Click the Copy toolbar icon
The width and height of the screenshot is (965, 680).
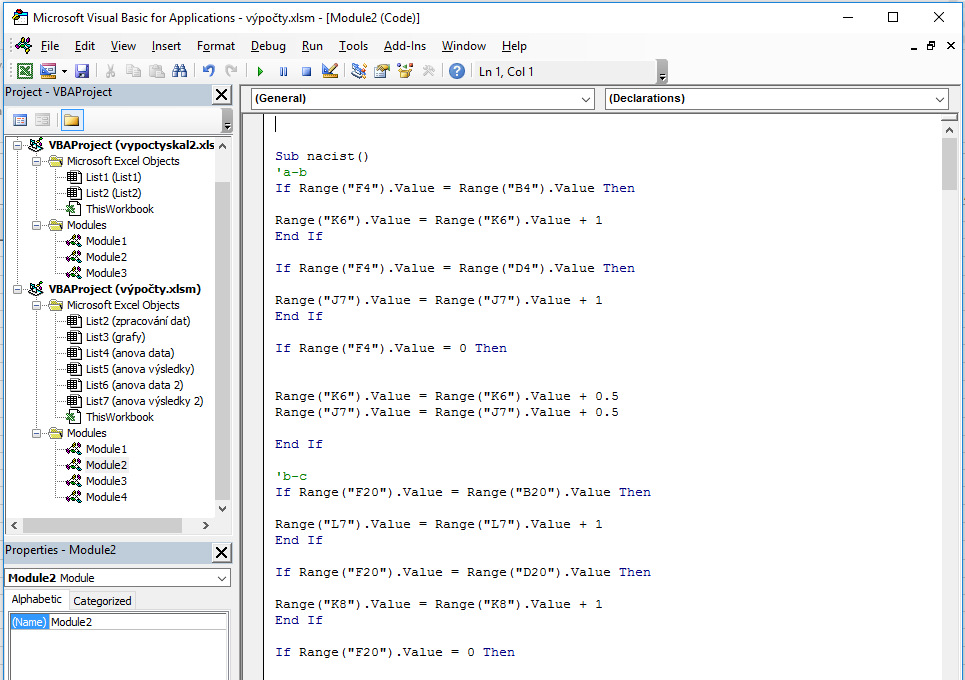(x=134, y=71)
